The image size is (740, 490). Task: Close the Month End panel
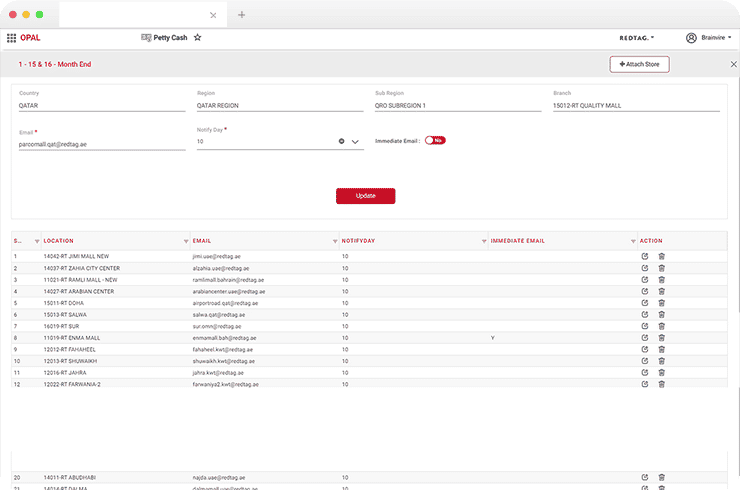pyautogui.click(x=733, y=64)
